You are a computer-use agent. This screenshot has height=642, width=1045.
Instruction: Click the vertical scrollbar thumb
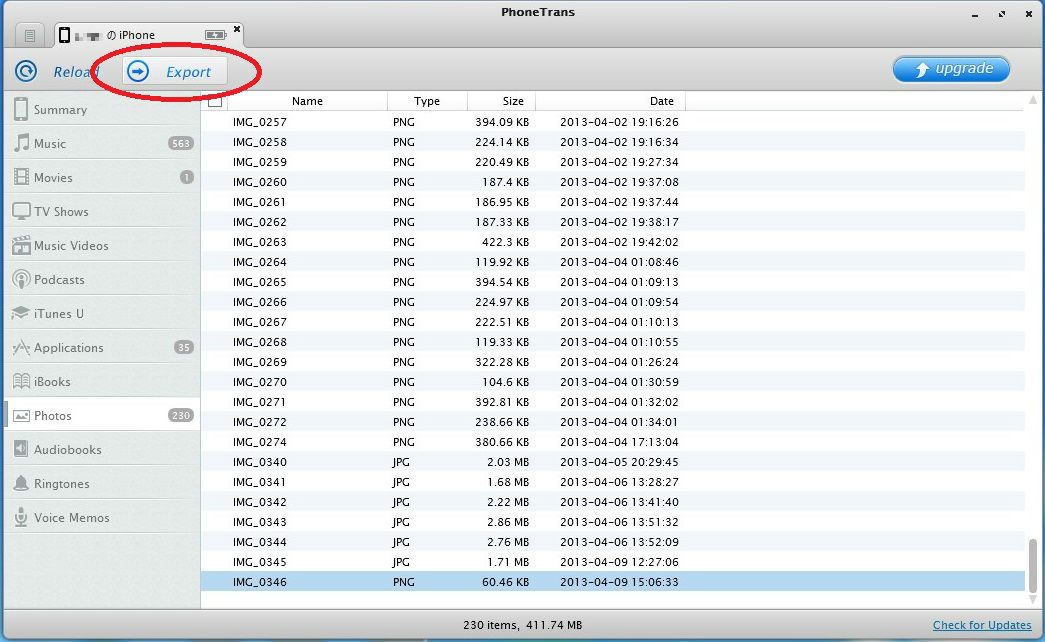coord(1033,564)
